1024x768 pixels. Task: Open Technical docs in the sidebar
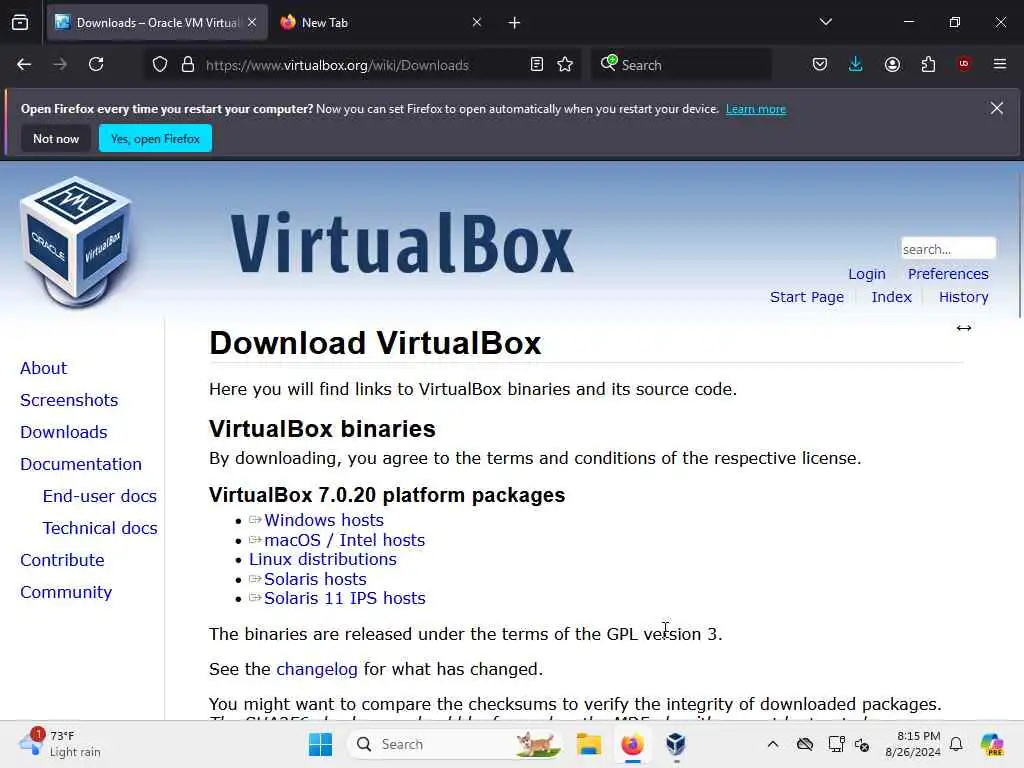(100, 528)
